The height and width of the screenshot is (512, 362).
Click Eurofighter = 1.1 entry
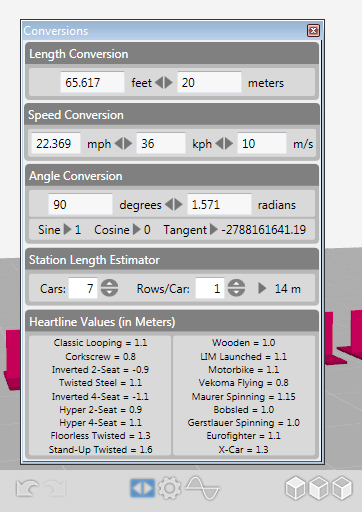coord(244,436)
